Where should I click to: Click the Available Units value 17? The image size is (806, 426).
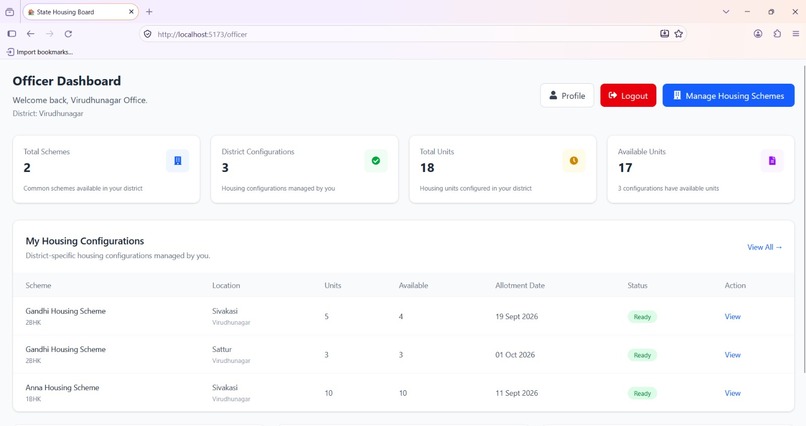[625, 168]
